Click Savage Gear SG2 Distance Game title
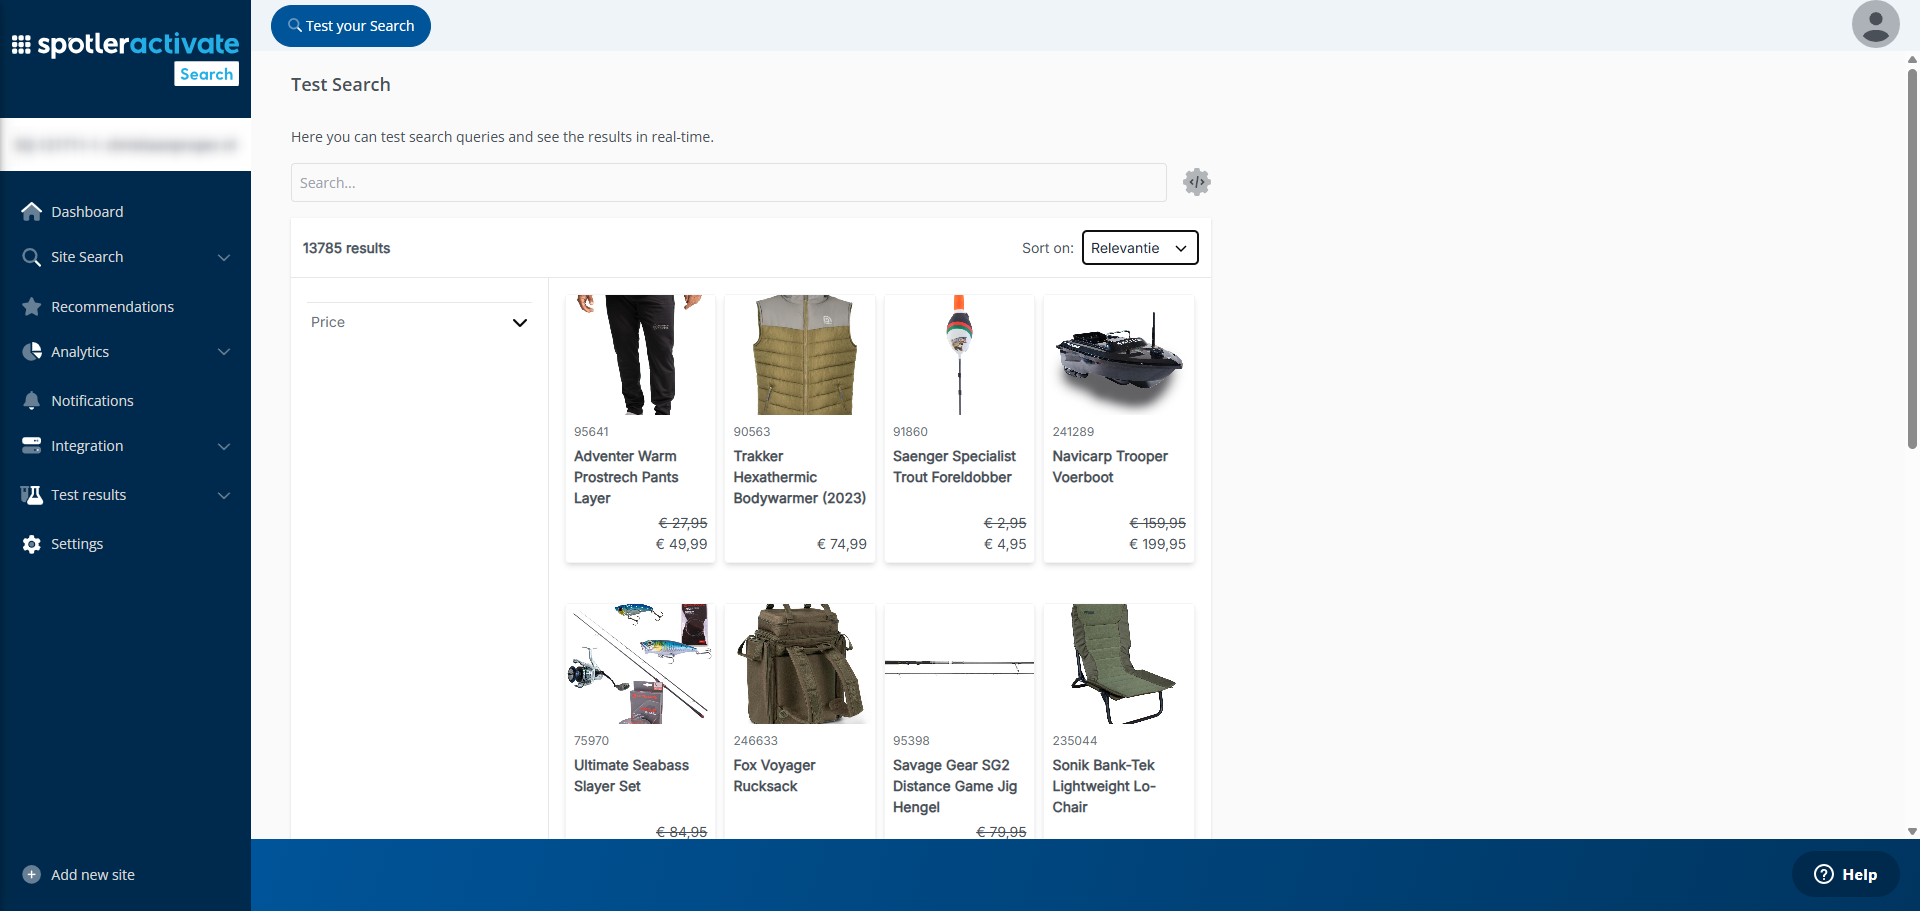 955,786
